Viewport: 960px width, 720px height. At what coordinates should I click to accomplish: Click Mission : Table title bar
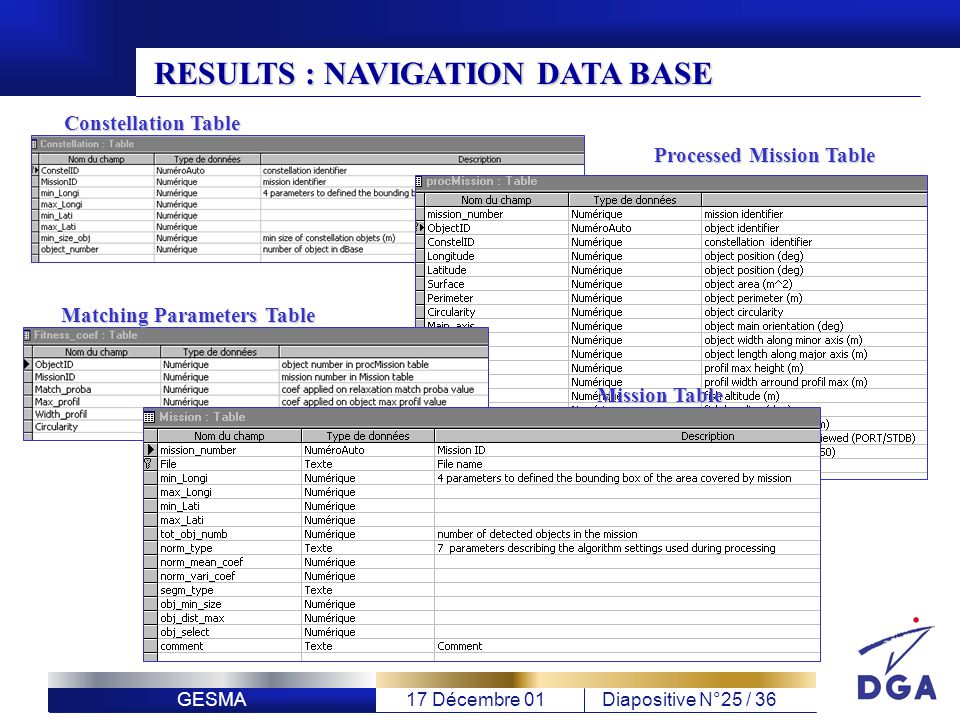click(482, 417)
